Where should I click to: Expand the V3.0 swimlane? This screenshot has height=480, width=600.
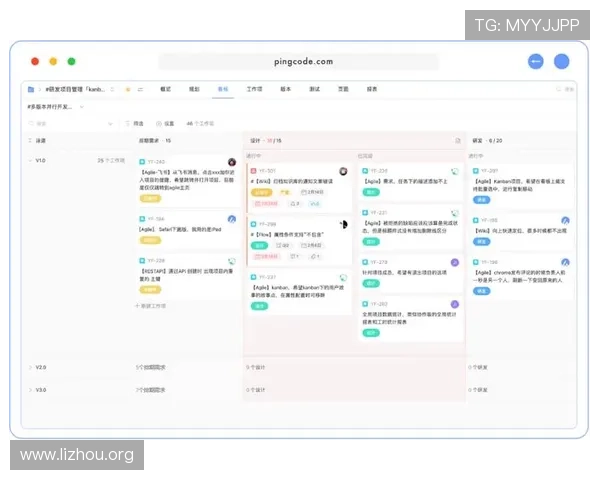pyautogui.click(x=30, y=390)
